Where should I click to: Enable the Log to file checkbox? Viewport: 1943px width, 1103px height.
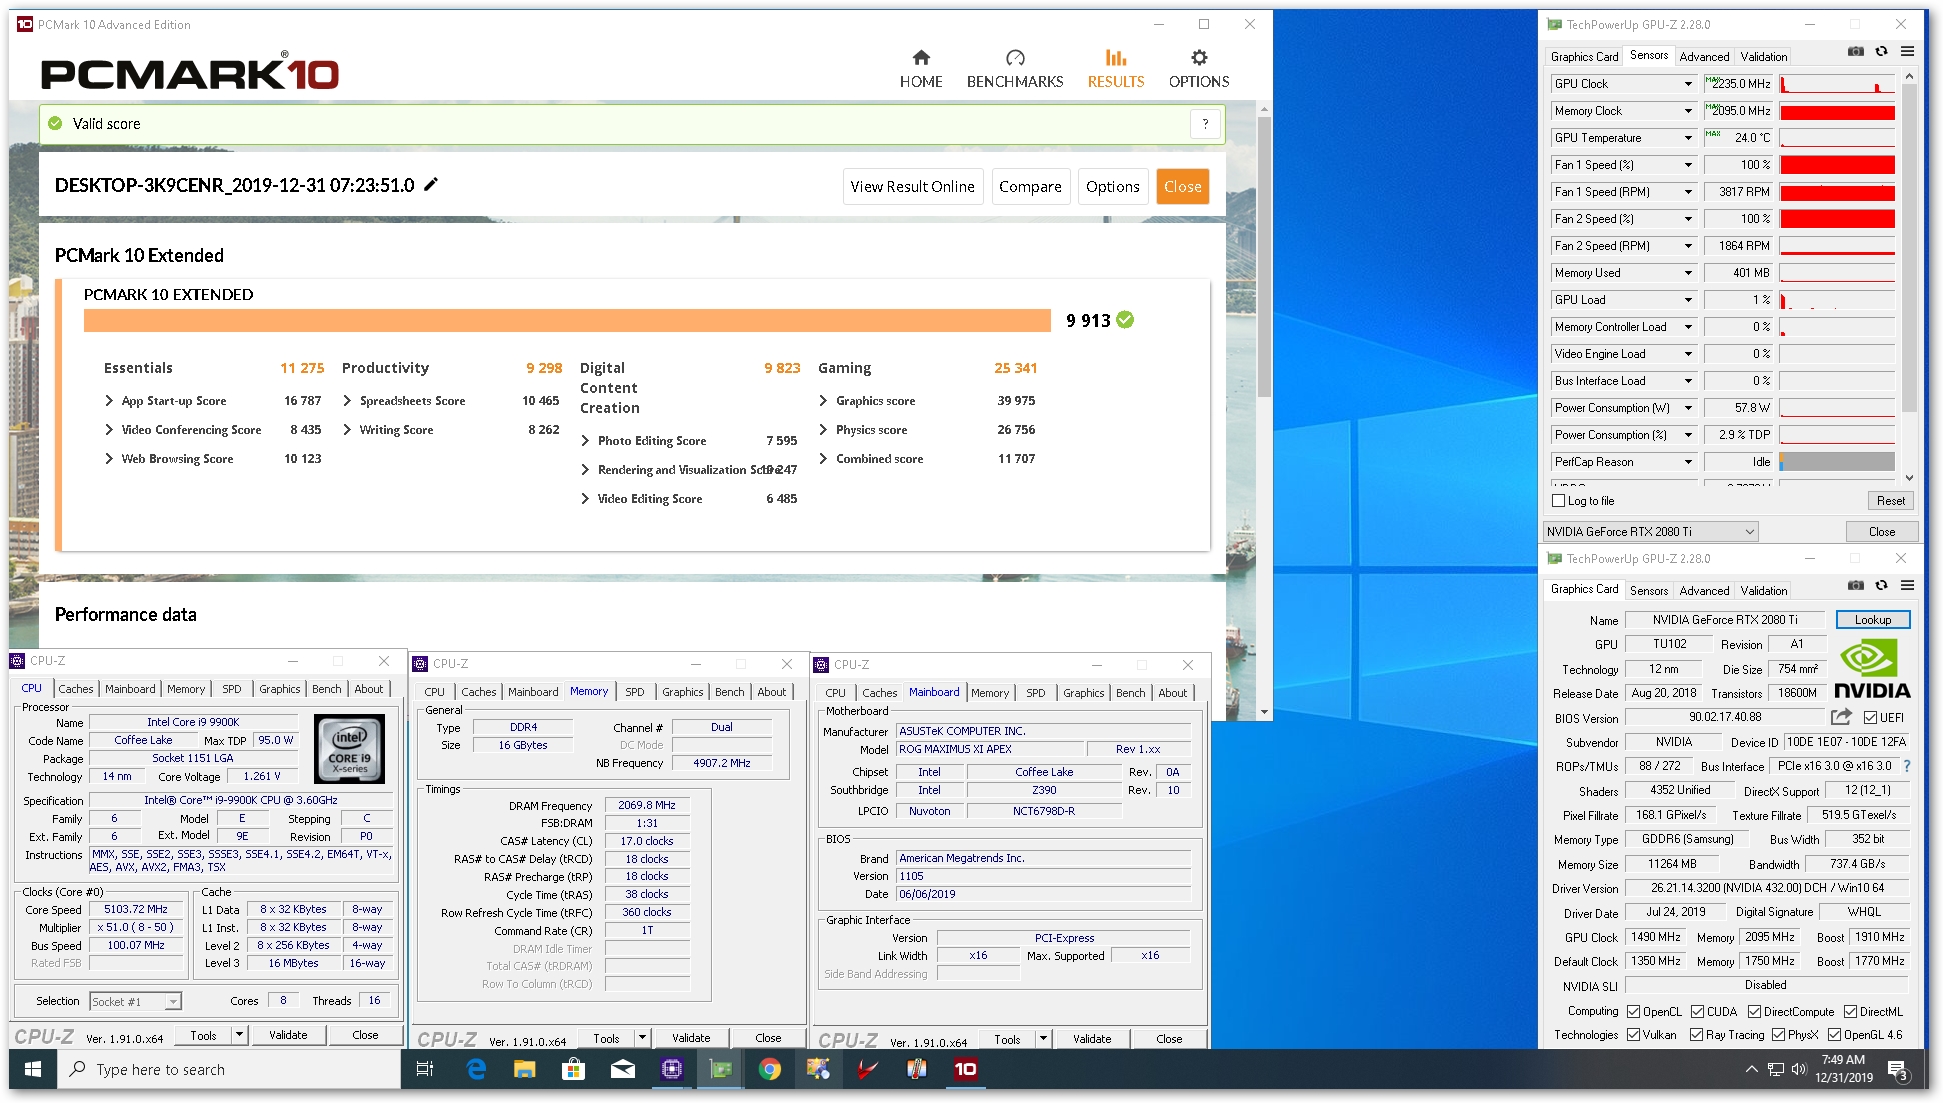tap(1558, 501)
